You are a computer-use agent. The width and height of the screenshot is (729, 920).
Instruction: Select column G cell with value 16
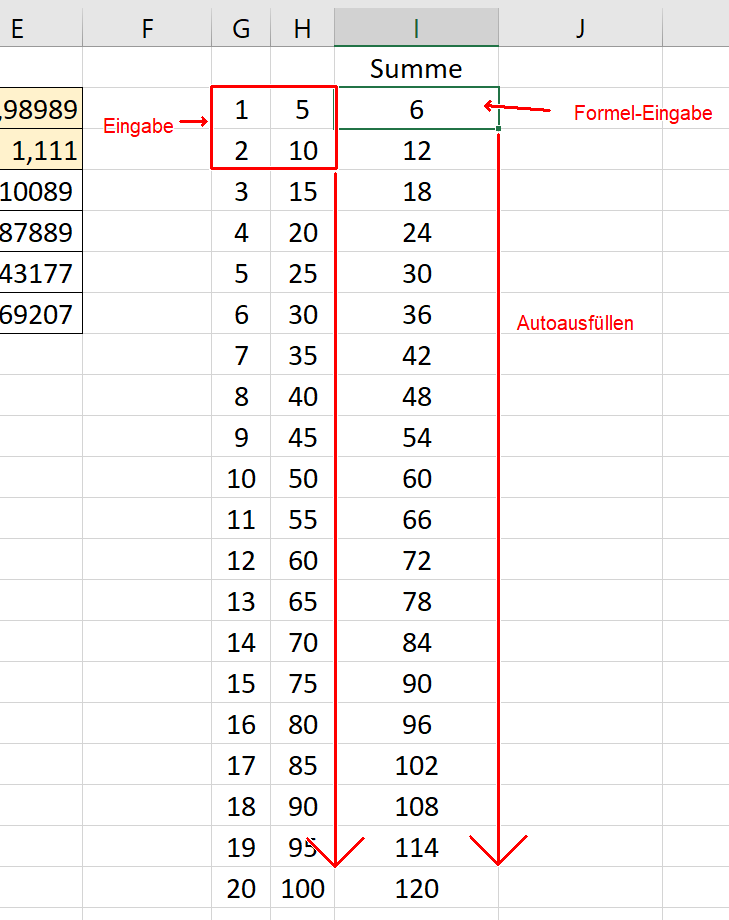241,725
